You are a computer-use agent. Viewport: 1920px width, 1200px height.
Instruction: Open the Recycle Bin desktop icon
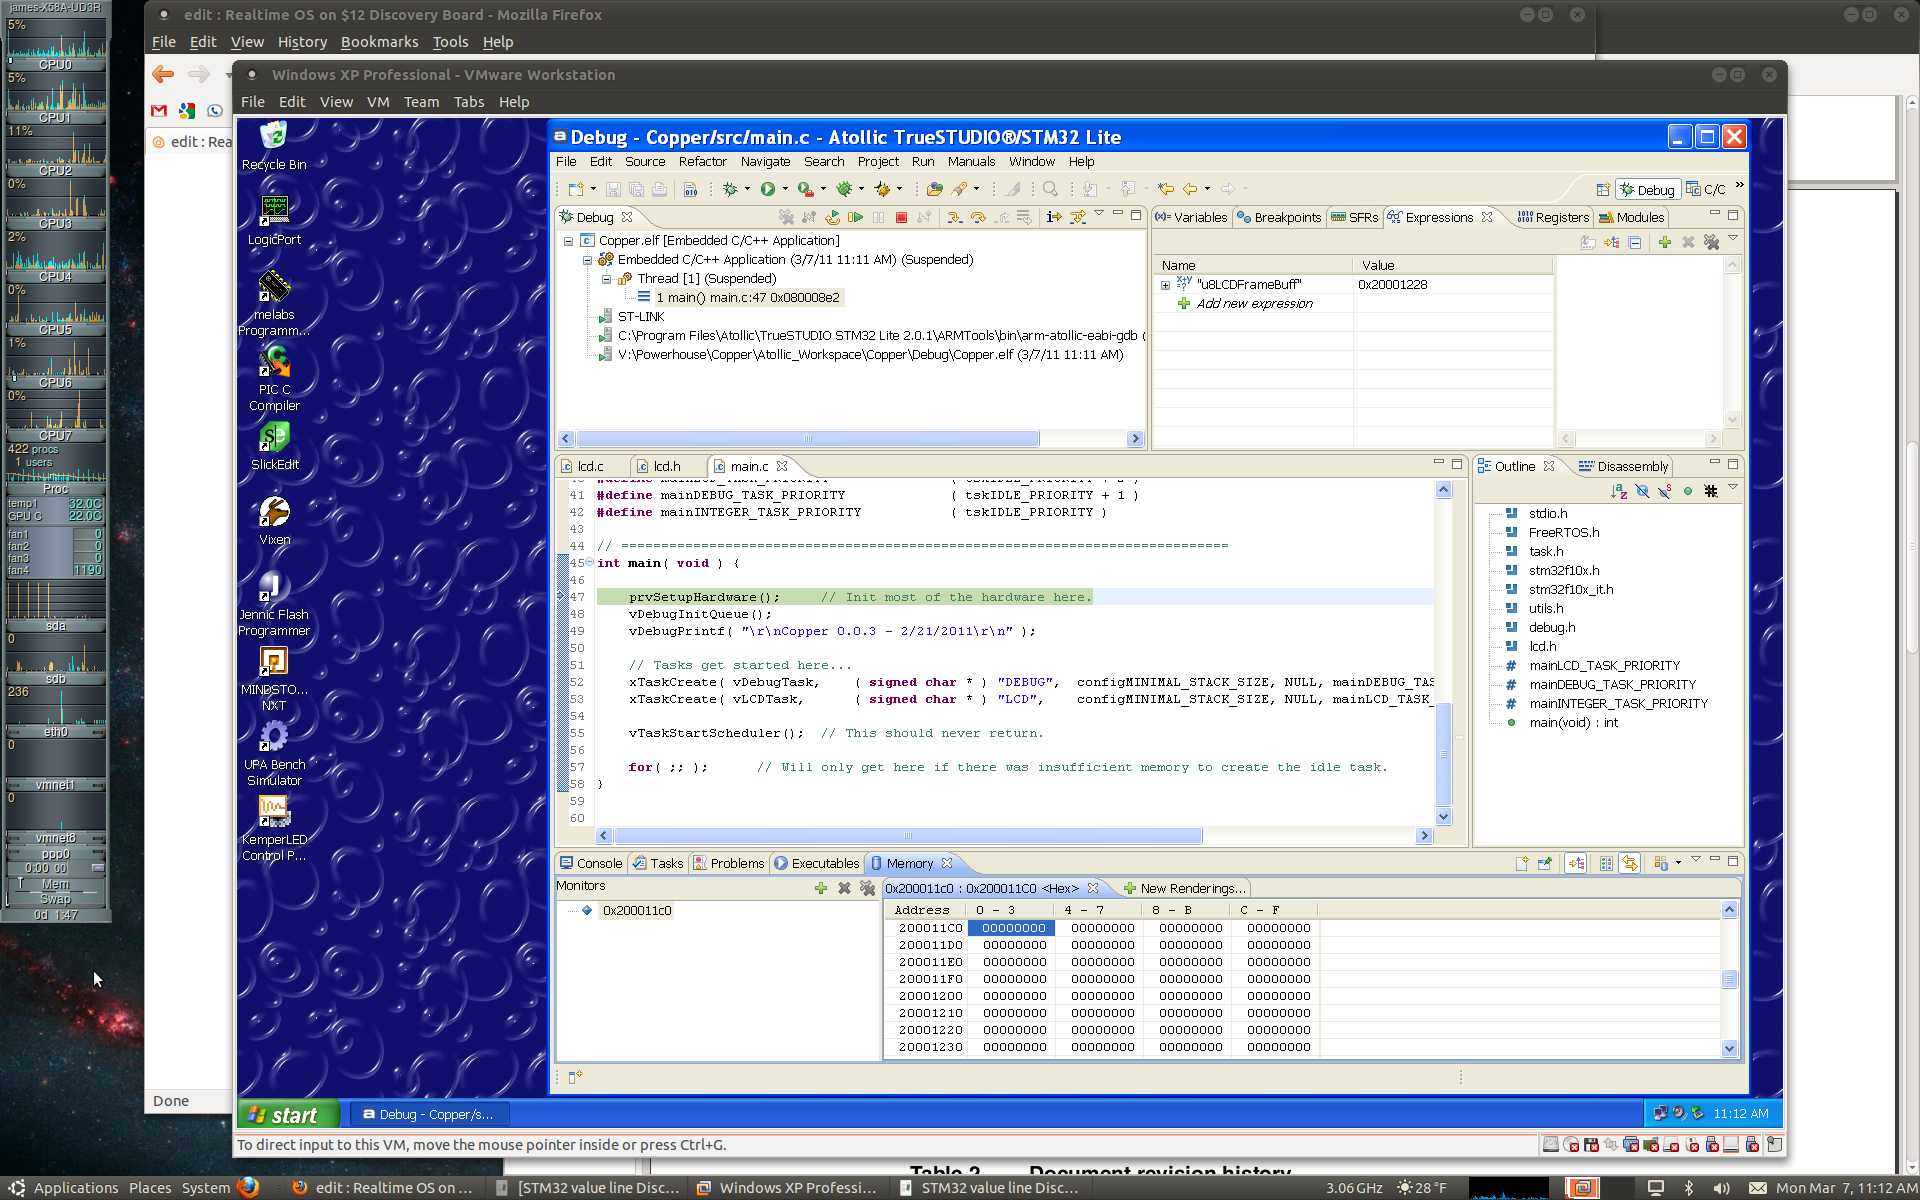tap(274, 146)
